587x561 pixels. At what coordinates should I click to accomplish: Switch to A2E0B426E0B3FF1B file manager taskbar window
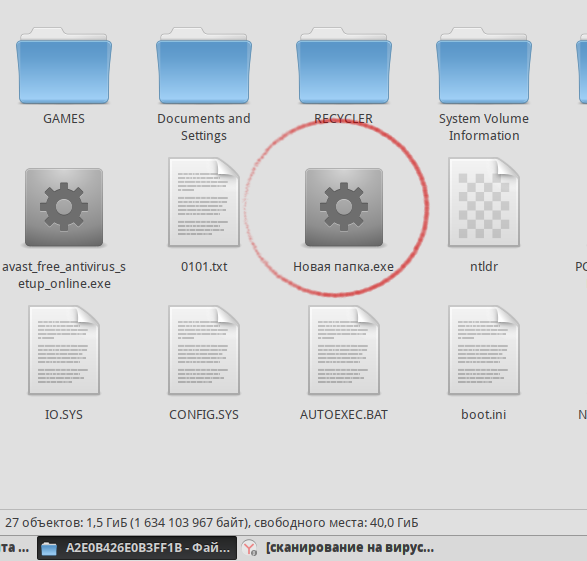tap(137, 548)
